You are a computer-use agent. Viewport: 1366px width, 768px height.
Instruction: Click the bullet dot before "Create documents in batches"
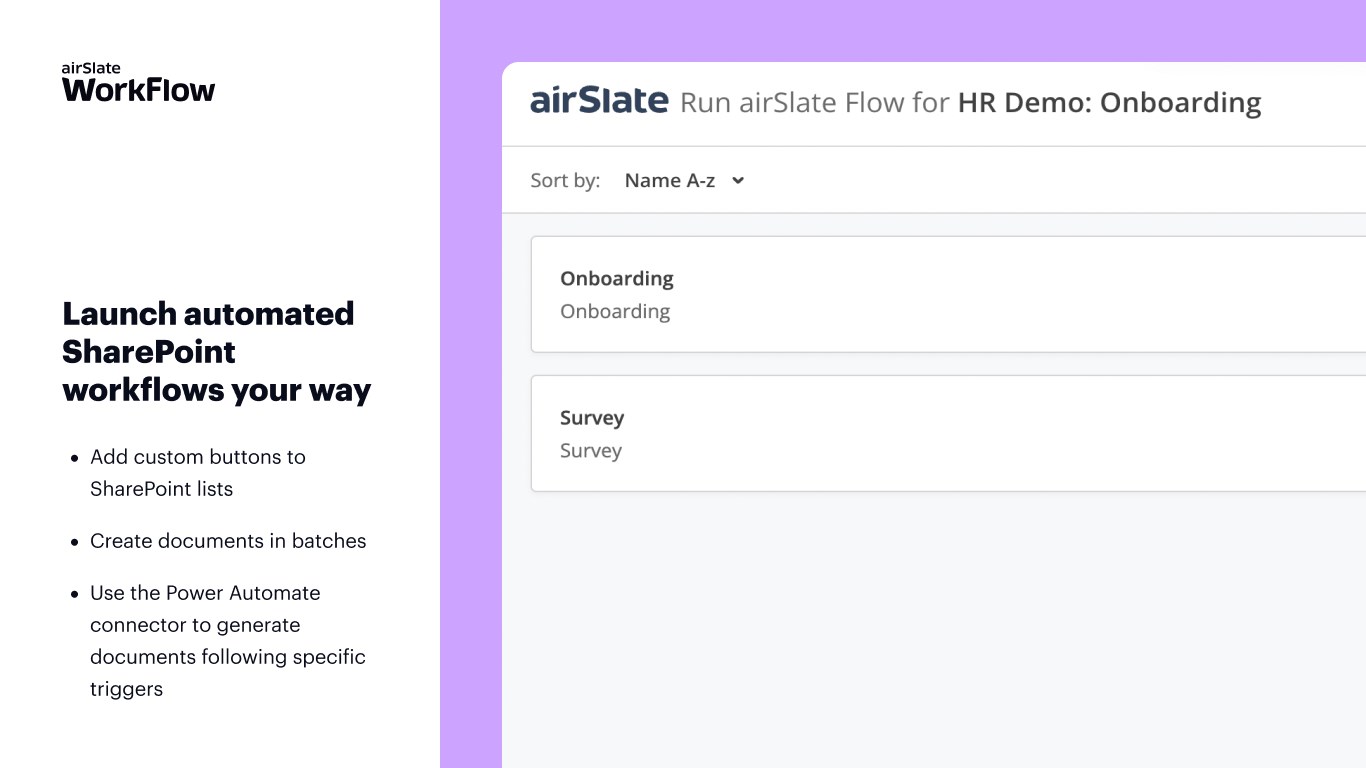point(75,542)
